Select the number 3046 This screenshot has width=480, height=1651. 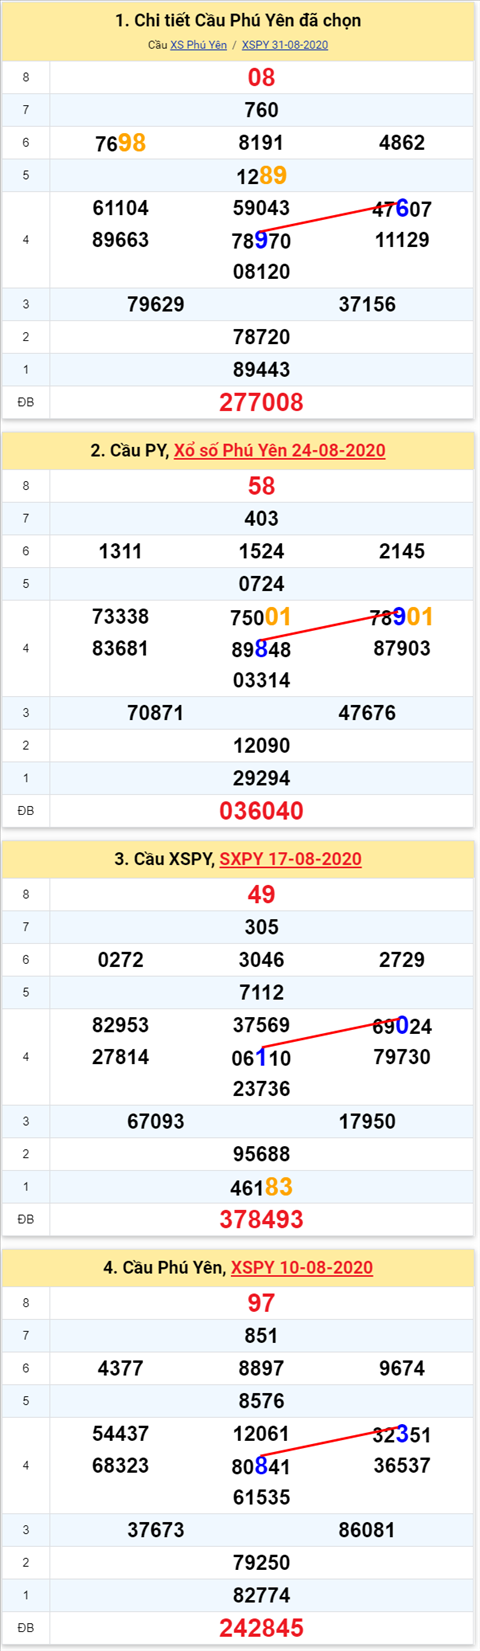[261, 961]
